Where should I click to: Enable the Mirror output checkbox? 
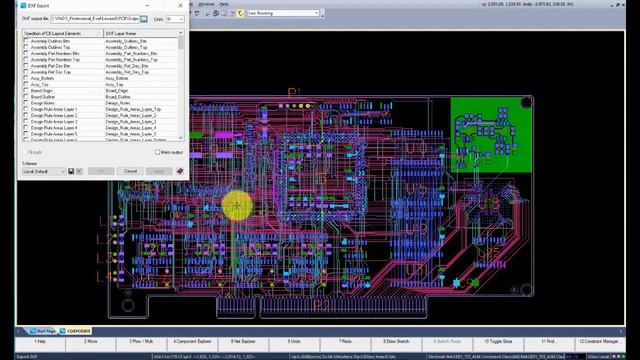(157, 152)
